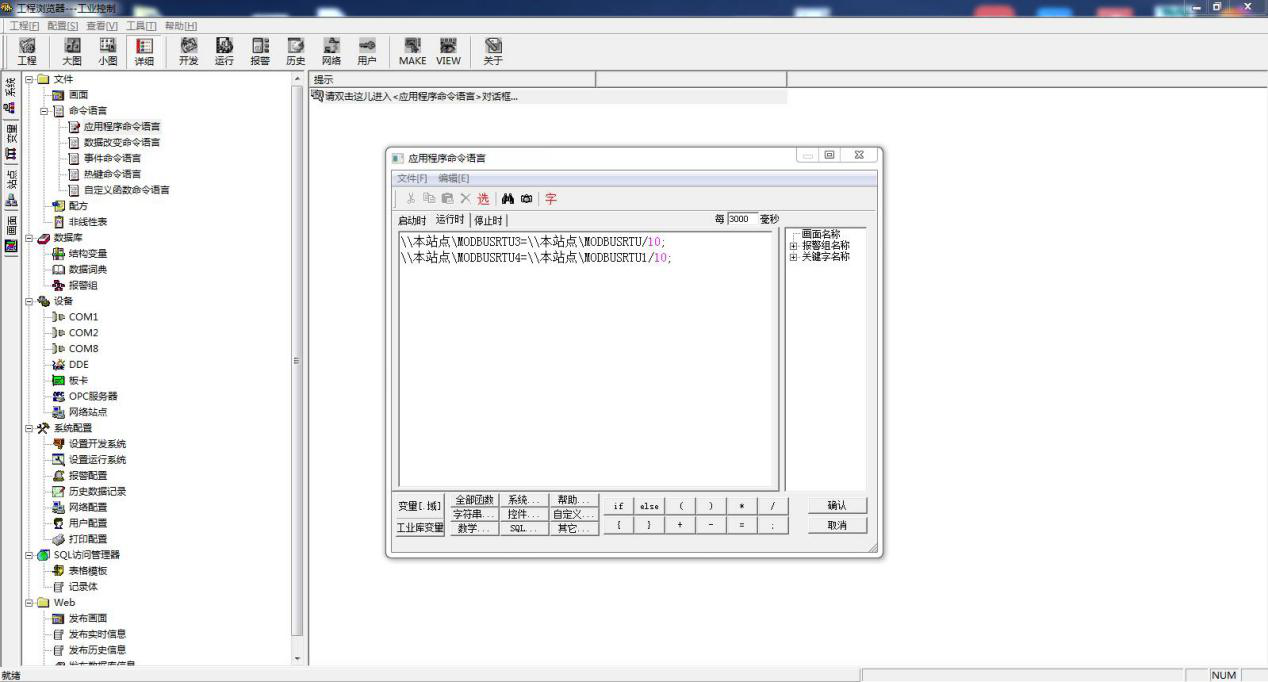This screenshot has height=682, width=1268.
Task: Click the 运行 (run) toolbar icon
Action: coord(224,51)
